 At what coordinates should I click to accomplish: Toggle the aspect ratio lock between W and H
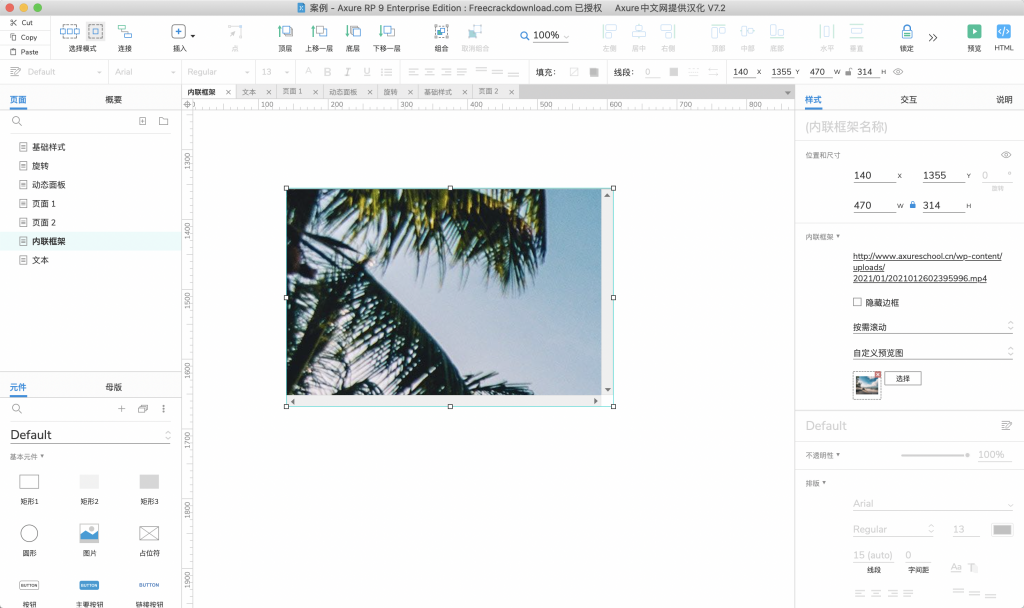coord(912,205)
